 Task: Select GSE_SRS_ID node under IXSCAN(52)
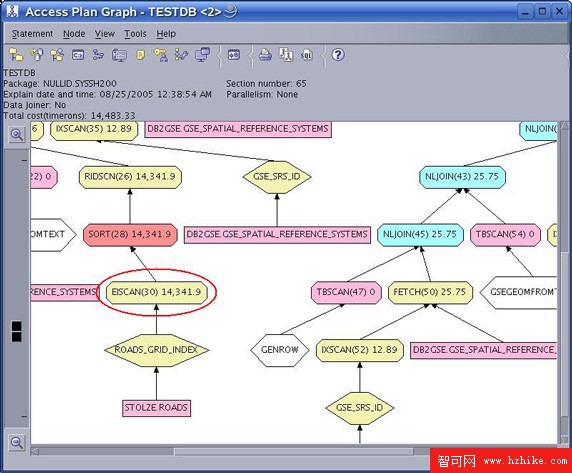360,408
